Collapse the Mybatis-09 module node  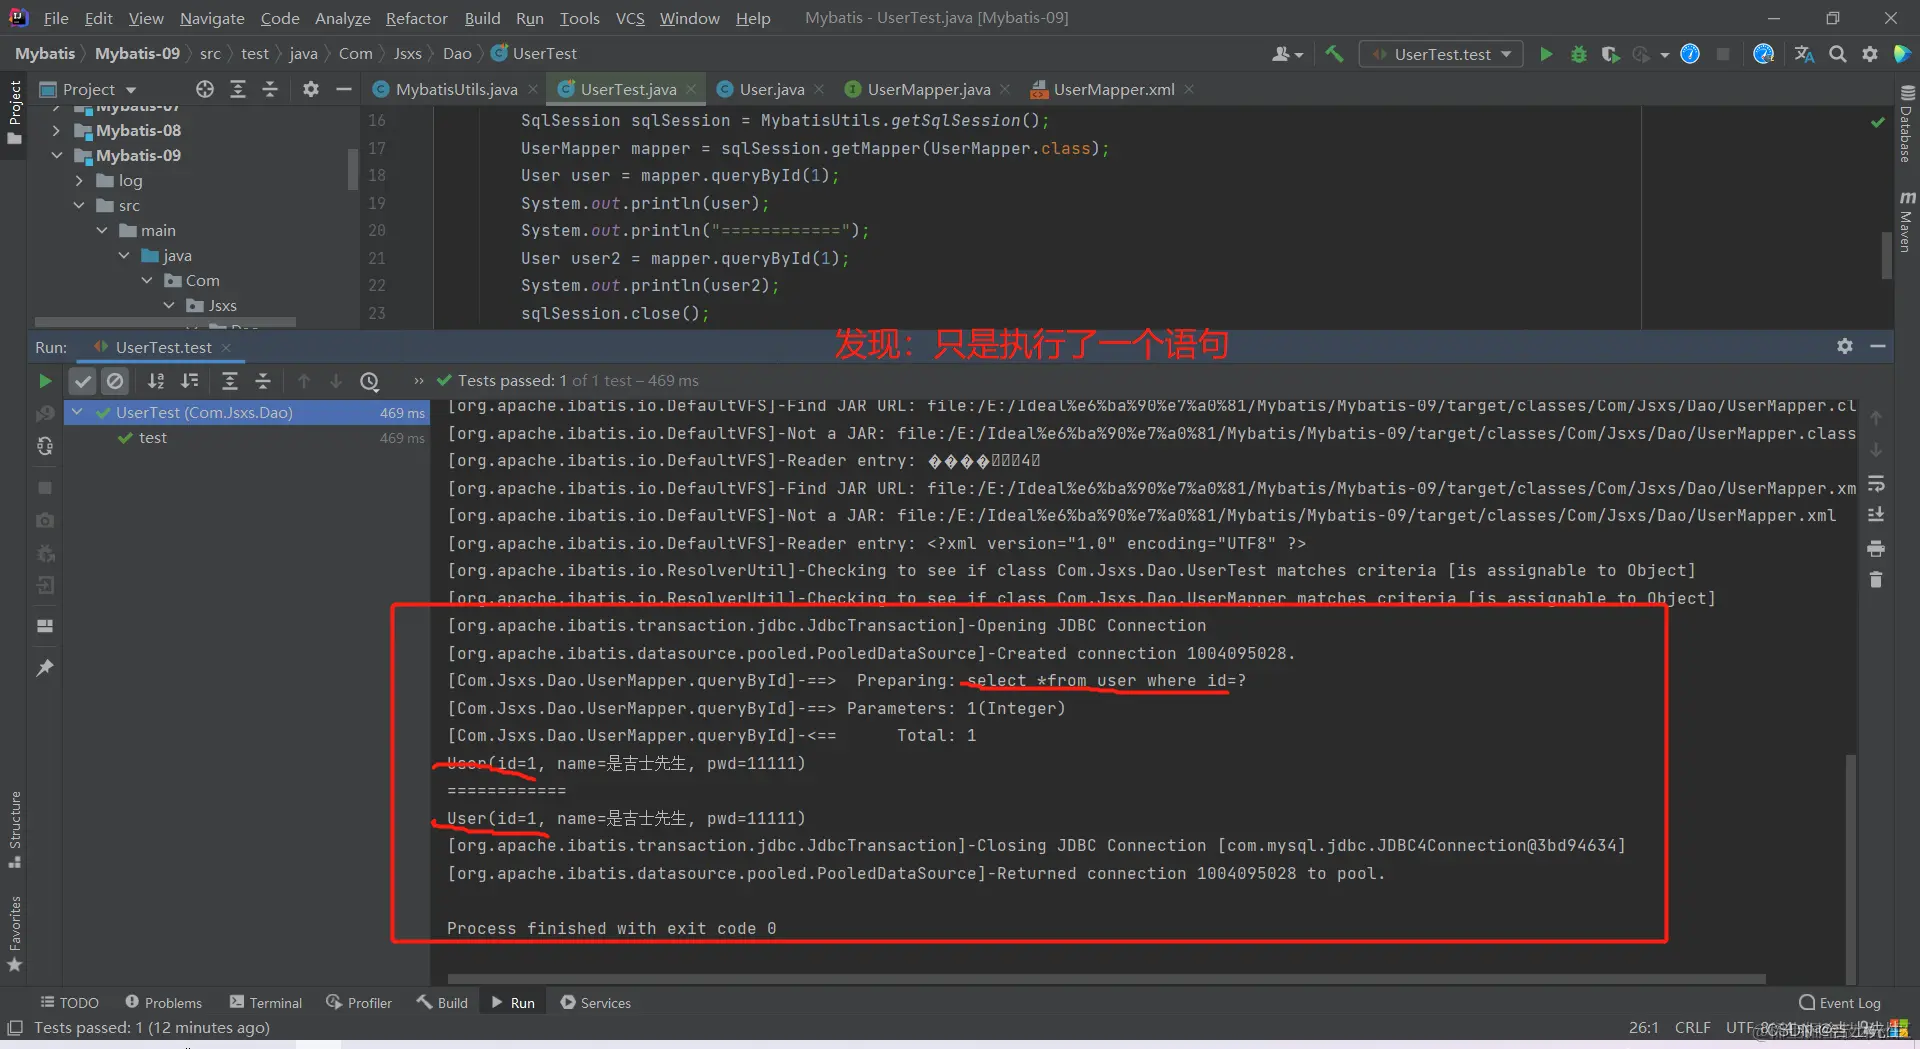tap(56, 156)
